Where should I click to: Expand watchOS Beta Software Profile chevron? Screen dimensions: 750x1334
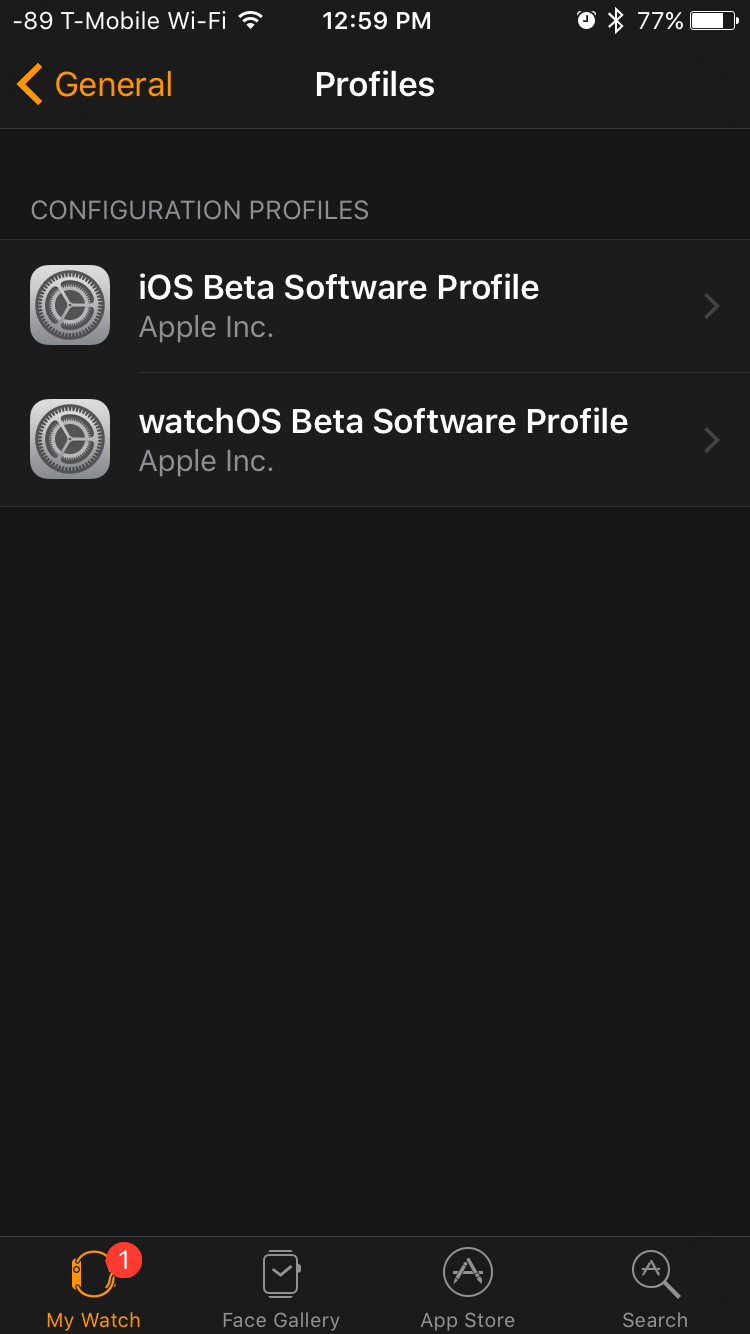click(712, 440)
